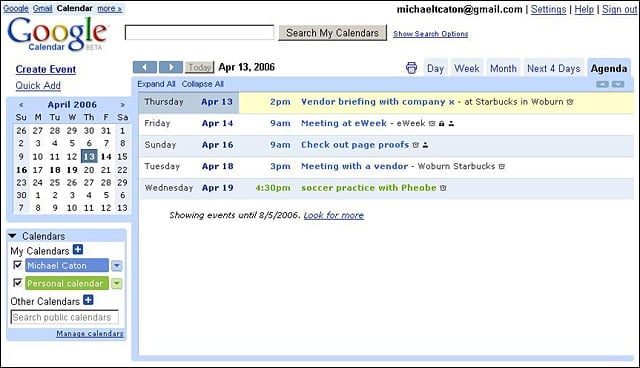This screenshot has width=640, height=368.
Task: Open soccer practice with Pheobe event
Action: pyautogui.click(x=369, y=188)
